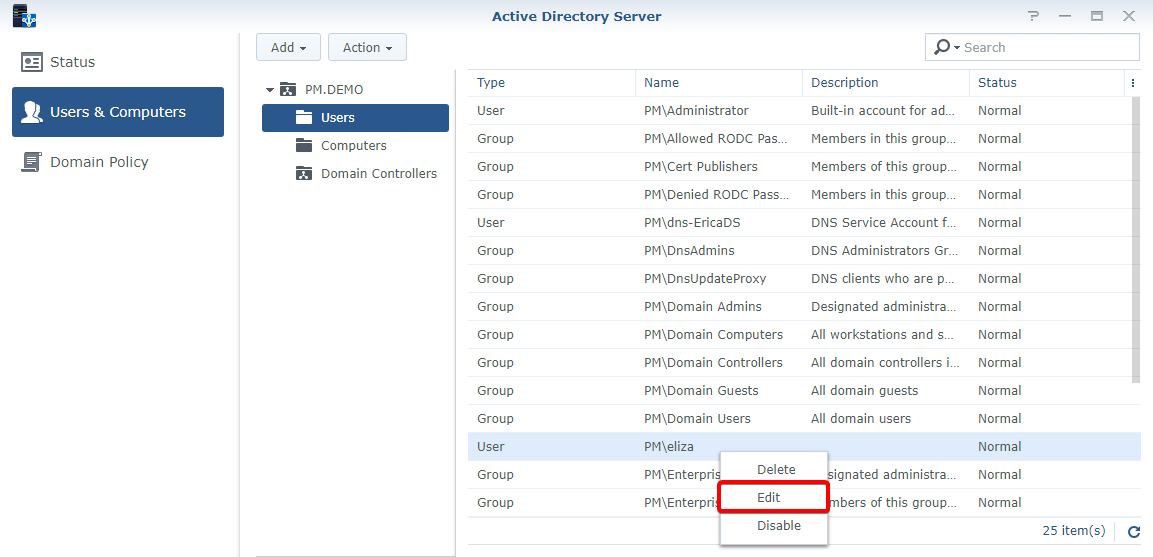Screen dimensions: 1153x557
Task: Click the Domain Policy scroll icon
Action: click(32, 163)
